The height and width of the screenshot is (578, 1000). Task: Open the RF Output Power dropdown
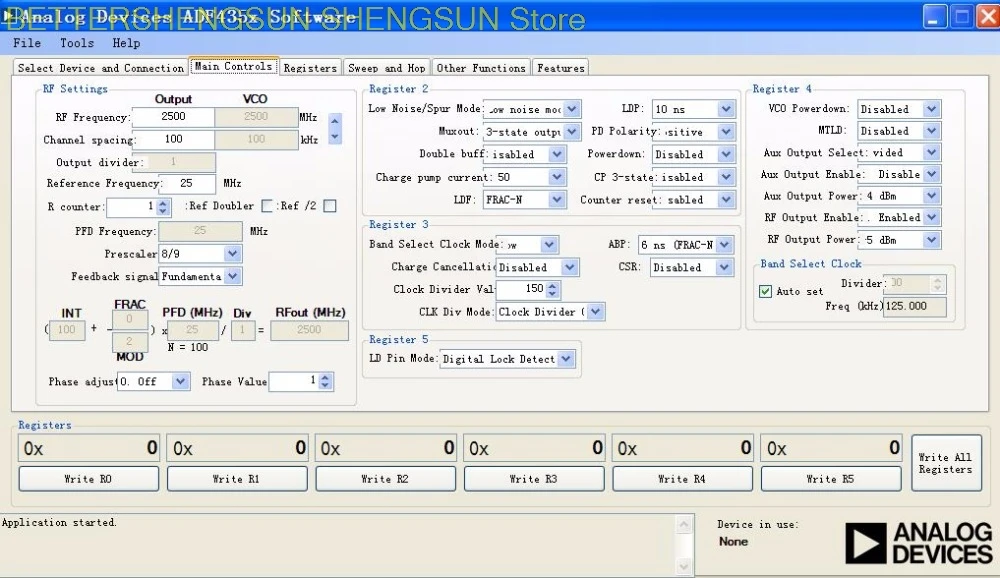[x=931, y=240]
